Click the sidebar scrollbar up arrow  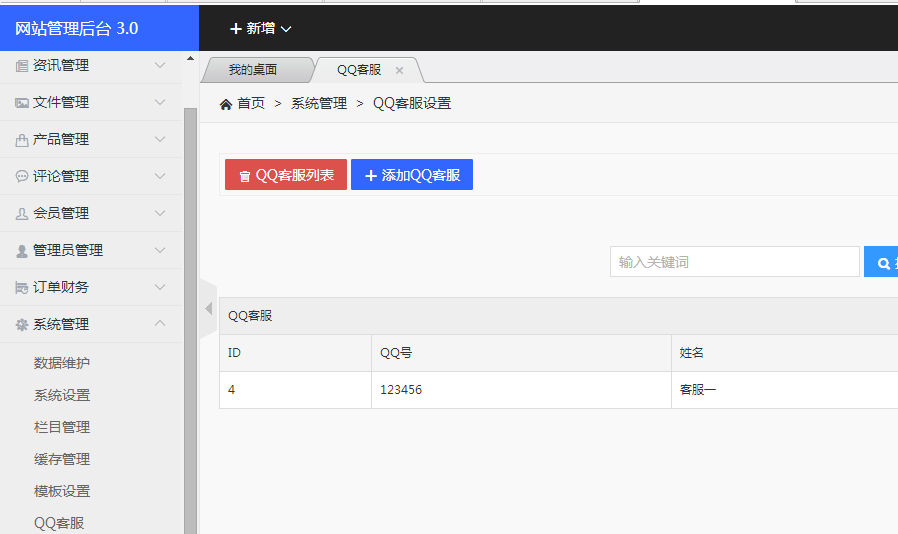pos(190,58)
